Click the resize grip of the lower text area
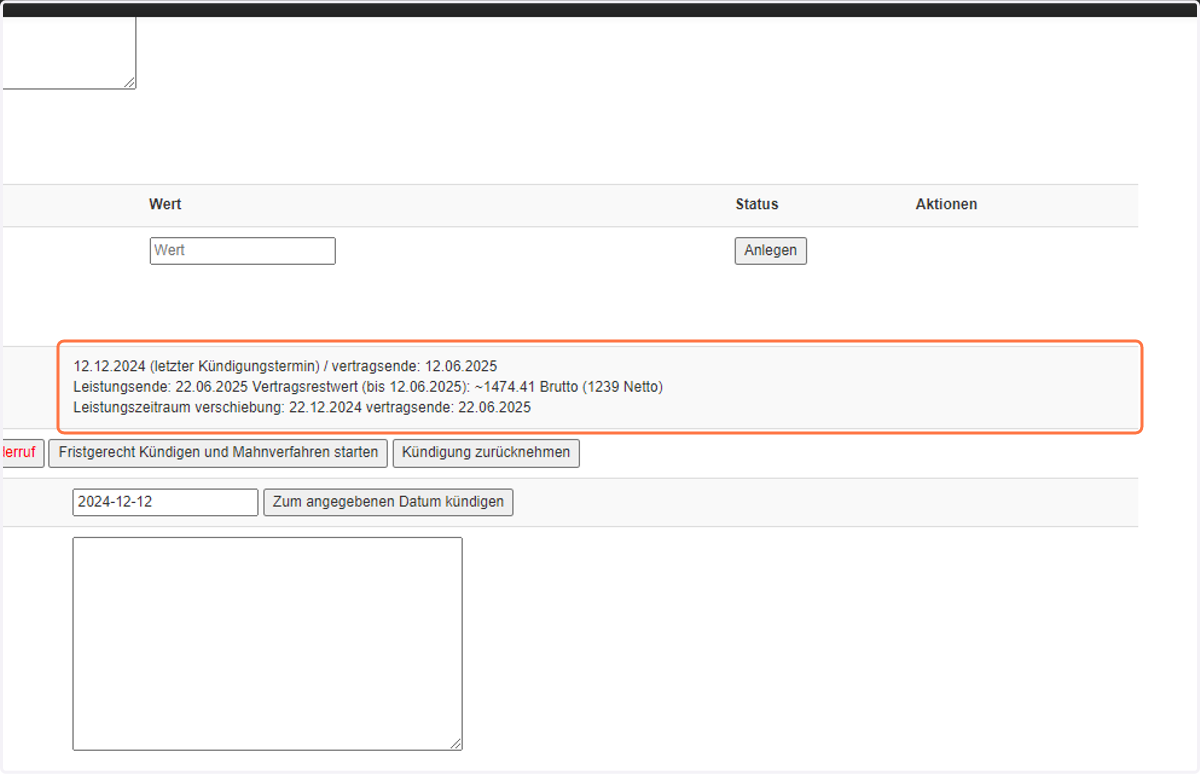Screen dimensions: 1200x774 pos(456,743)
